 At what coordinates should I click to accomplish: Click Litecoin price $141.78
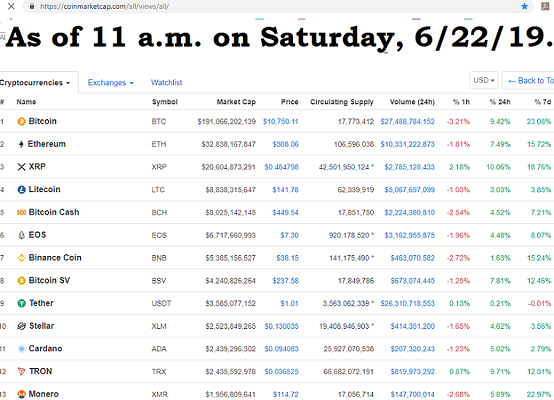tap(285, 190)
